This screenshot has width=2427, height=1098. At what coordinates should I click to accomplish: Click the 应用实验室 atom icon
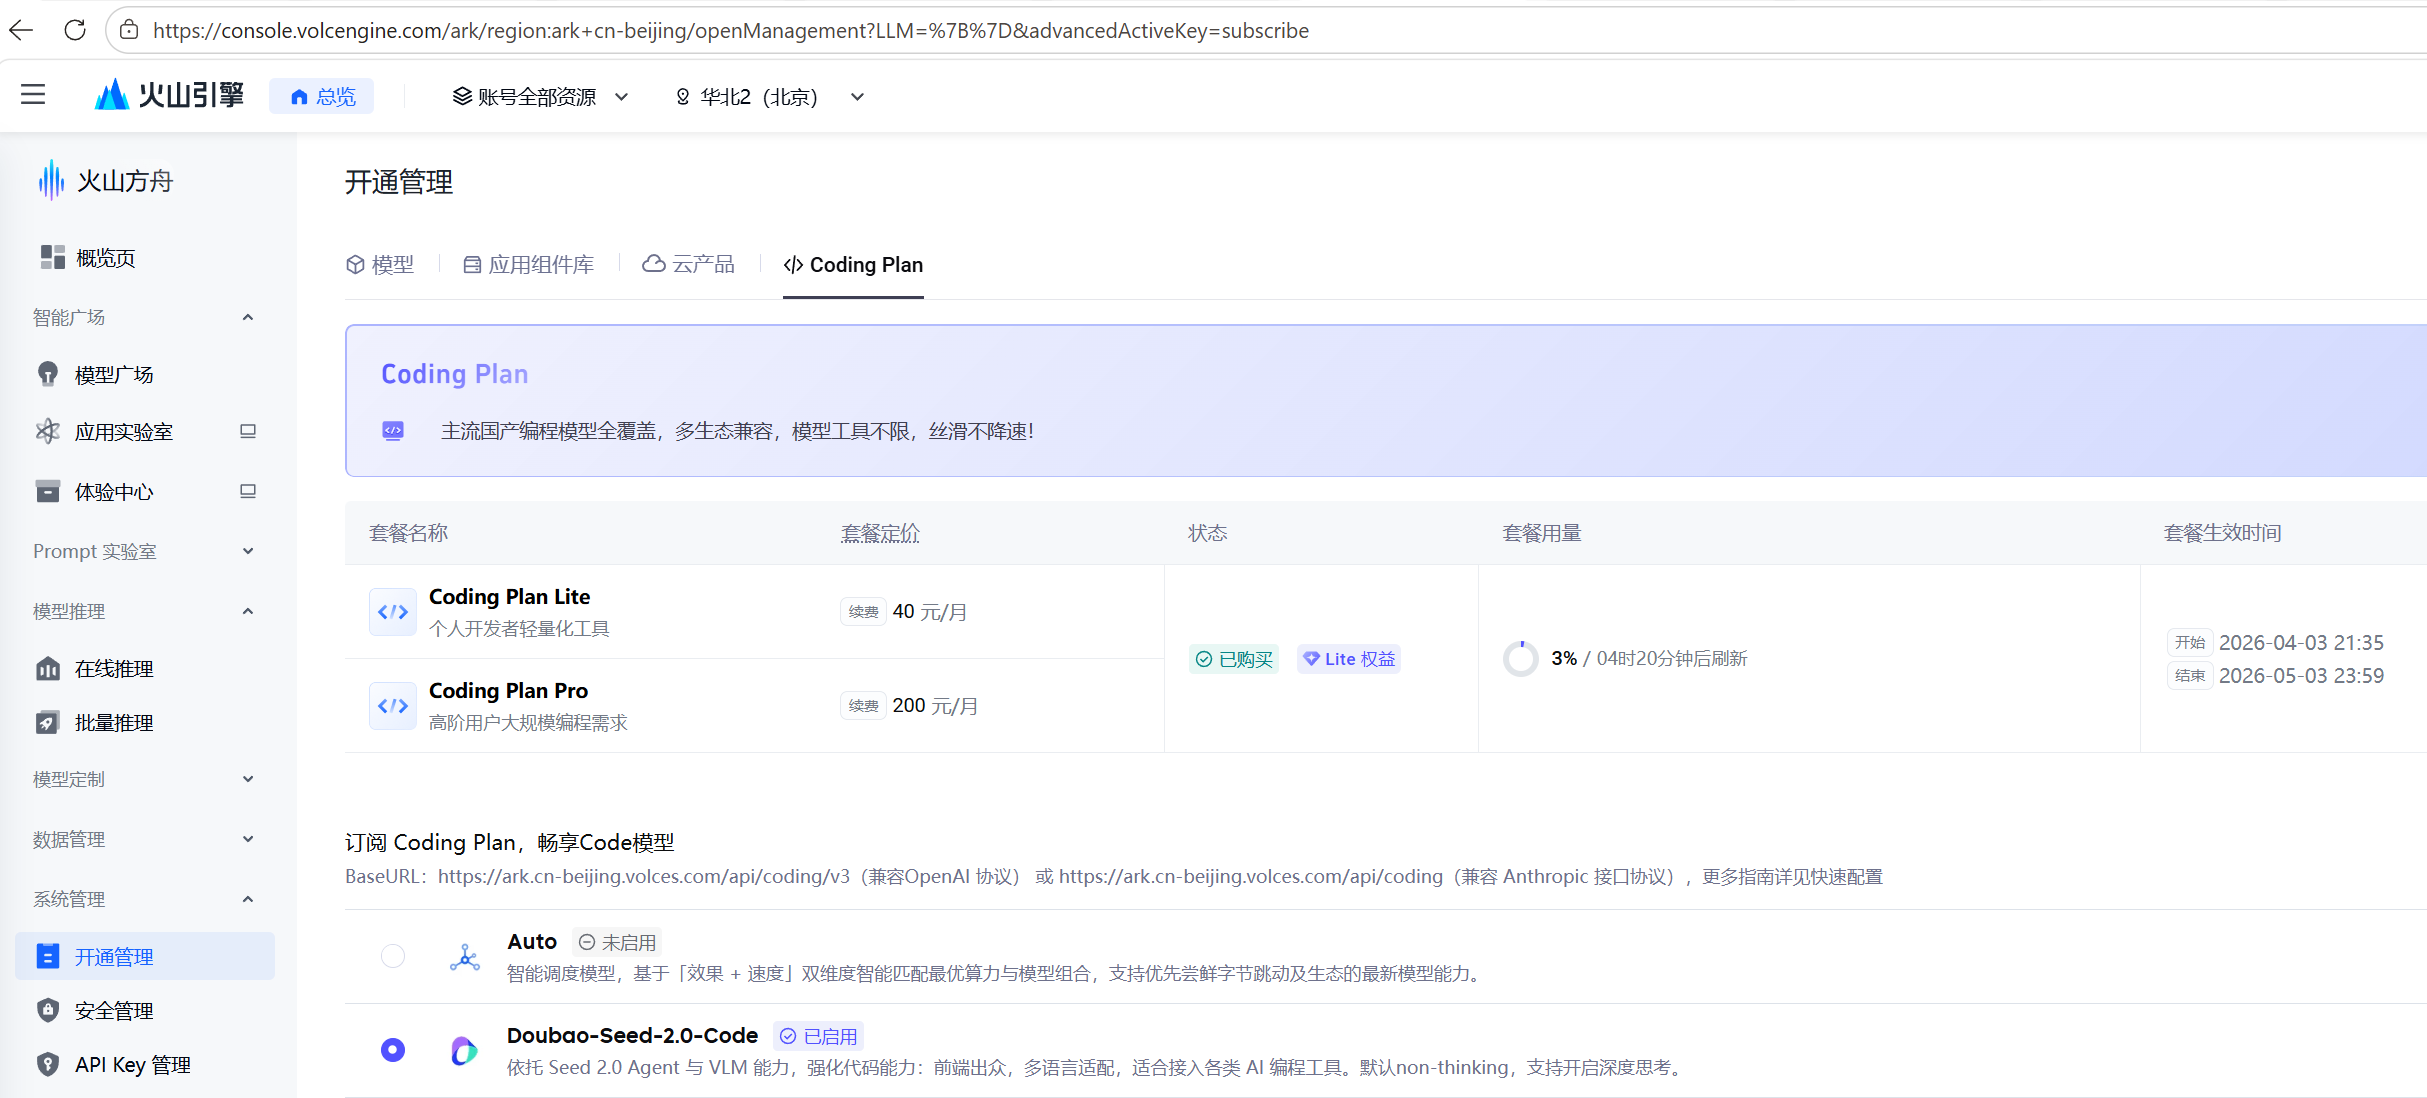coord(47,431)
